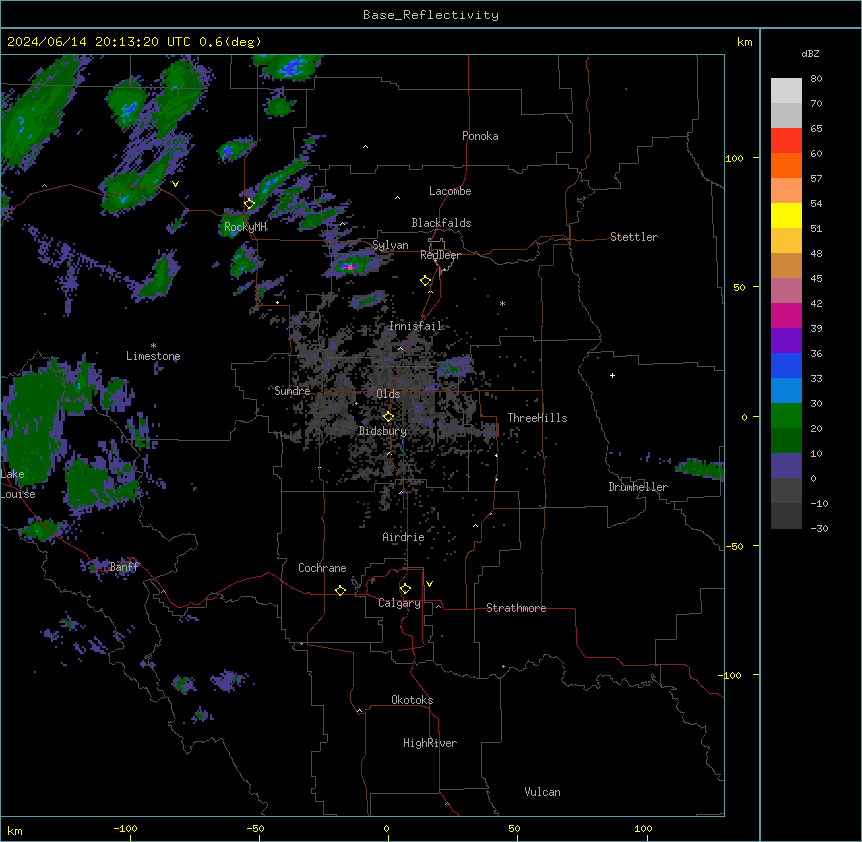Select the yellow diamond marker below Cochrane label
The image size is (862, 842).
340,590
